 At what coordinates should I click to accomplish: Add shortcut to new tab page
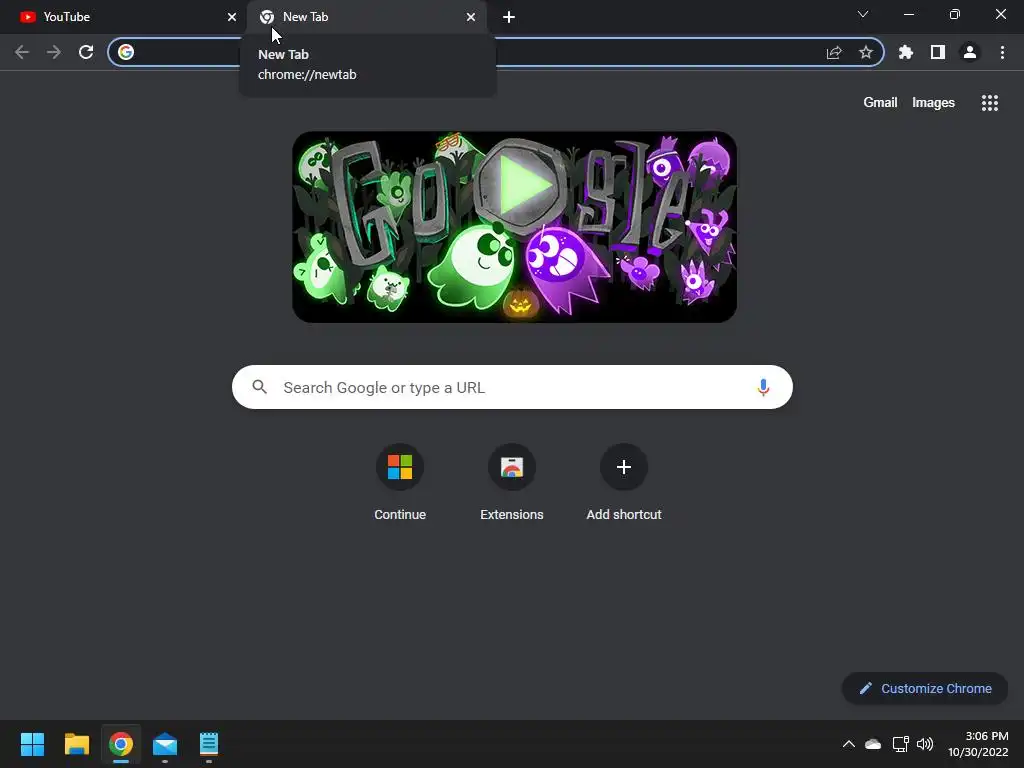[624, 483]
